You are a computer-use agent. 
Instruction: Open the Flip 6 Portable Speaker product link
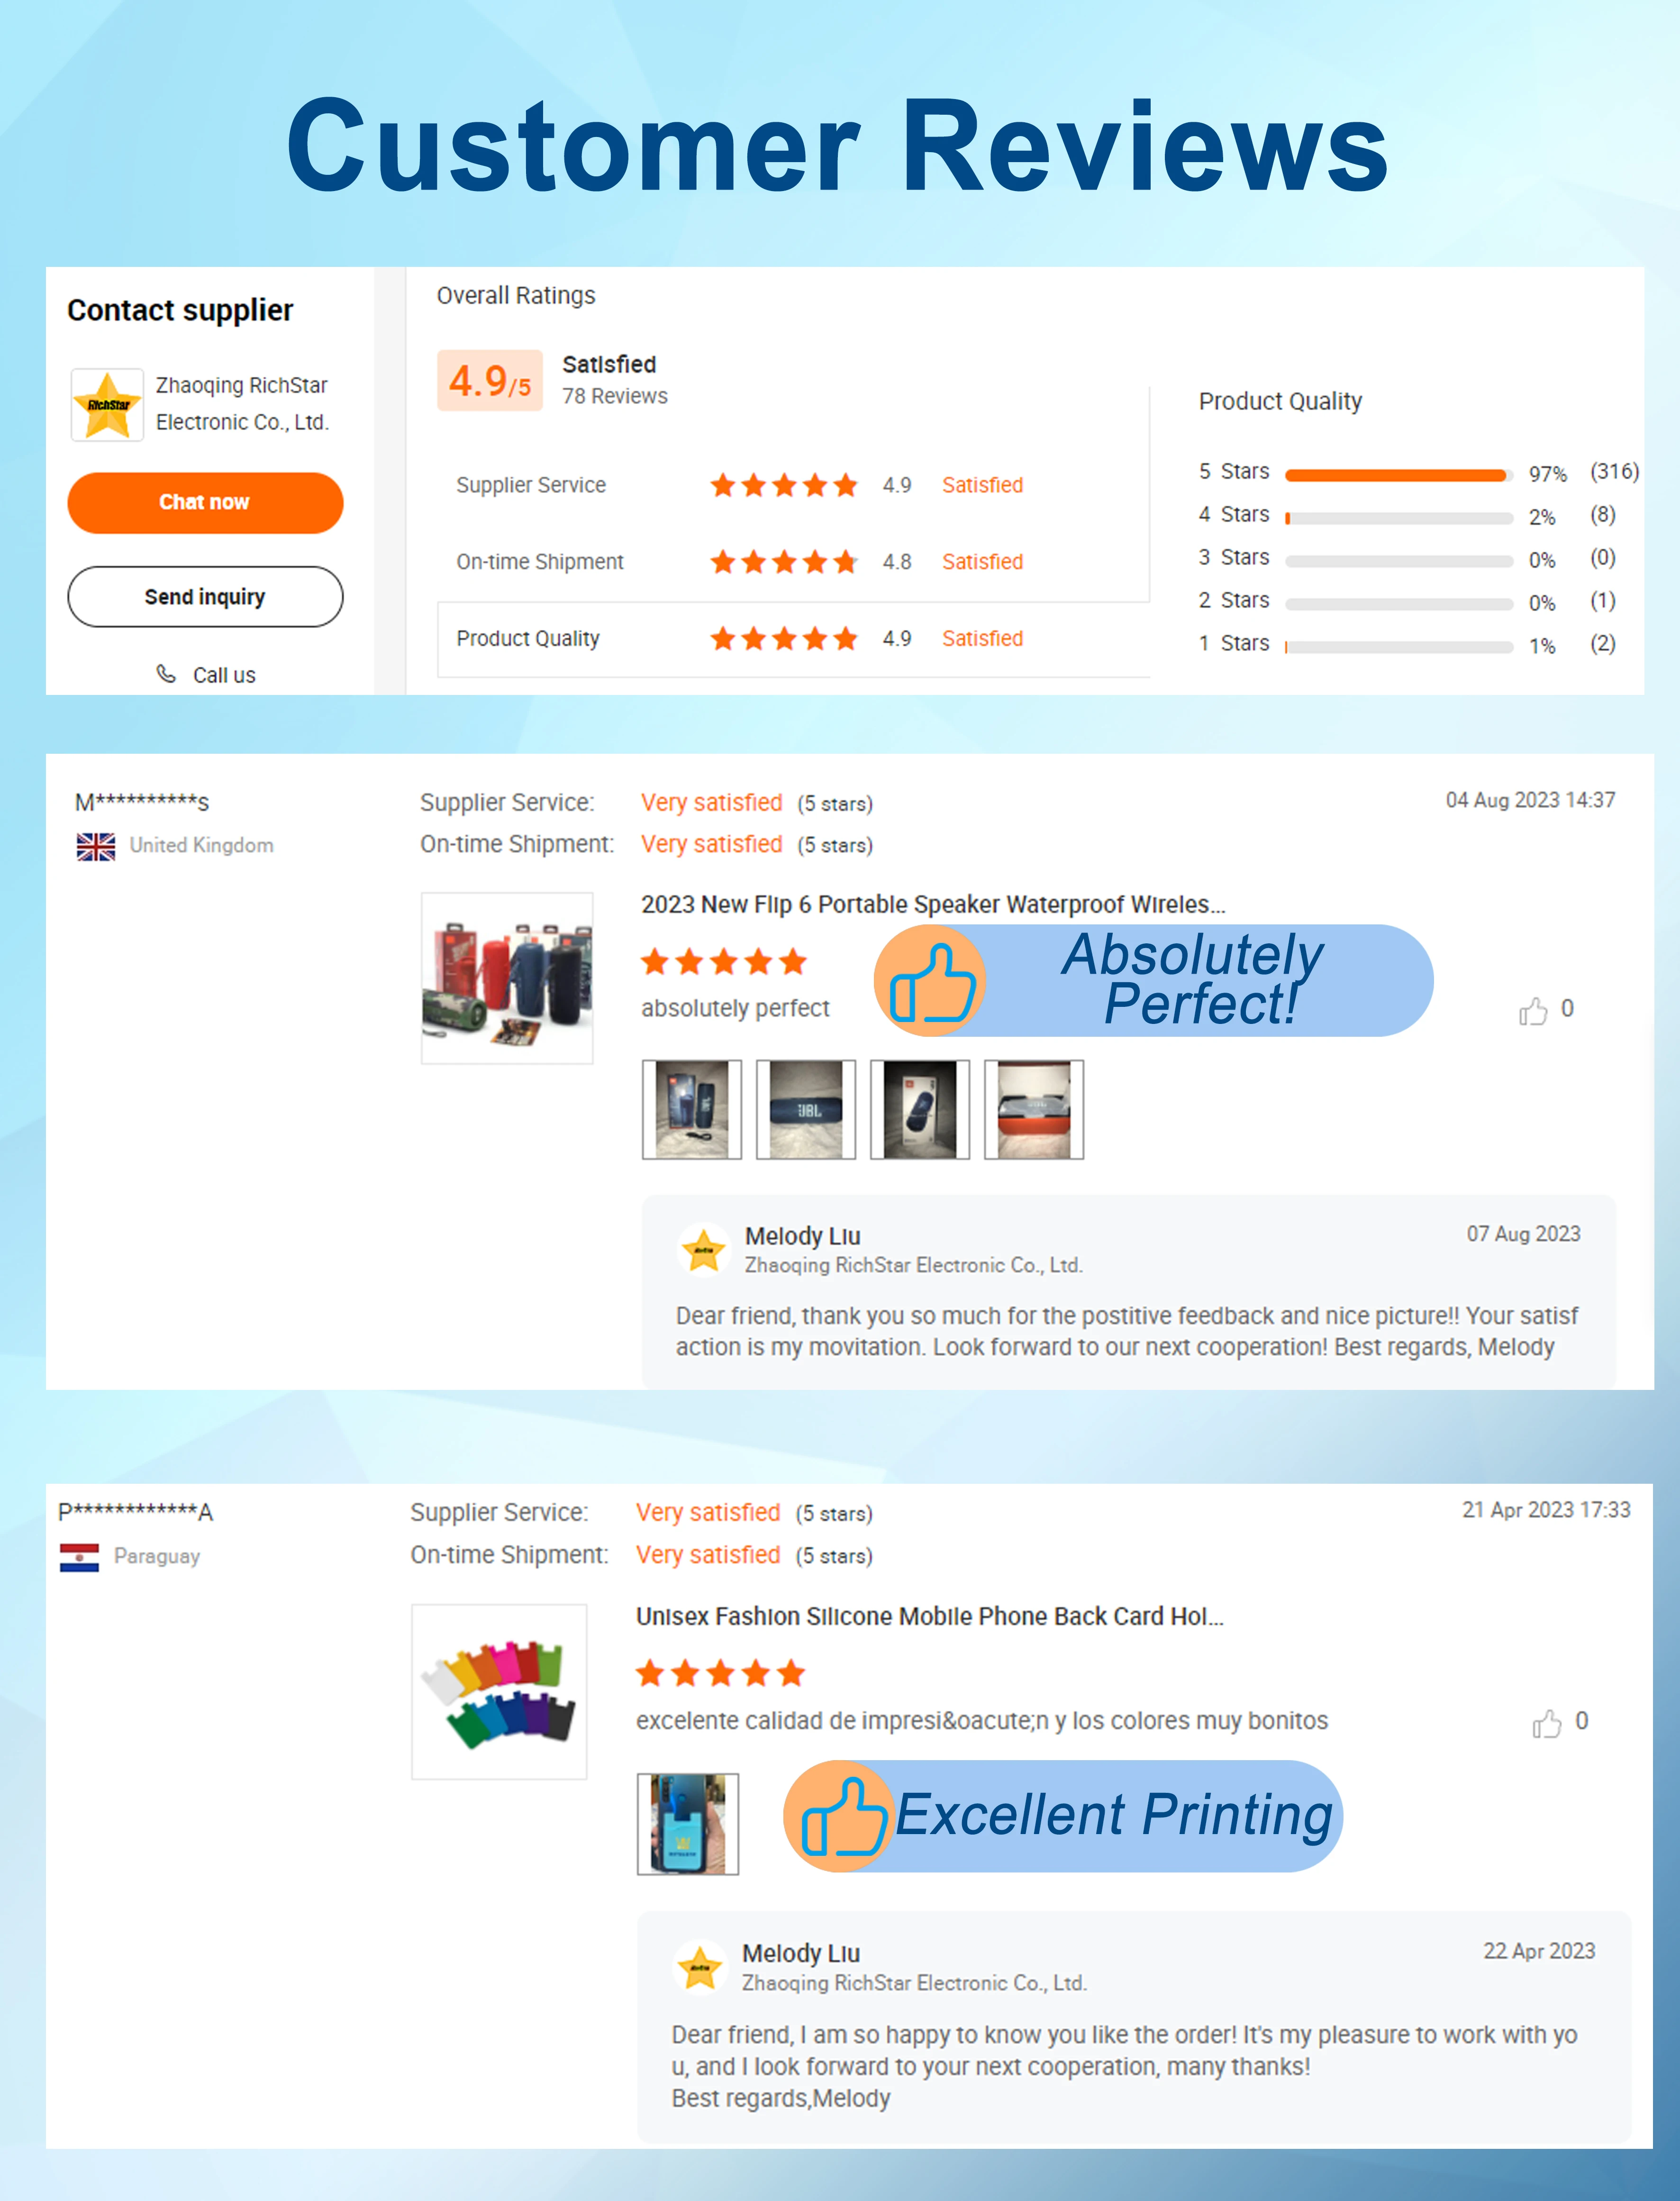(933, 904)
